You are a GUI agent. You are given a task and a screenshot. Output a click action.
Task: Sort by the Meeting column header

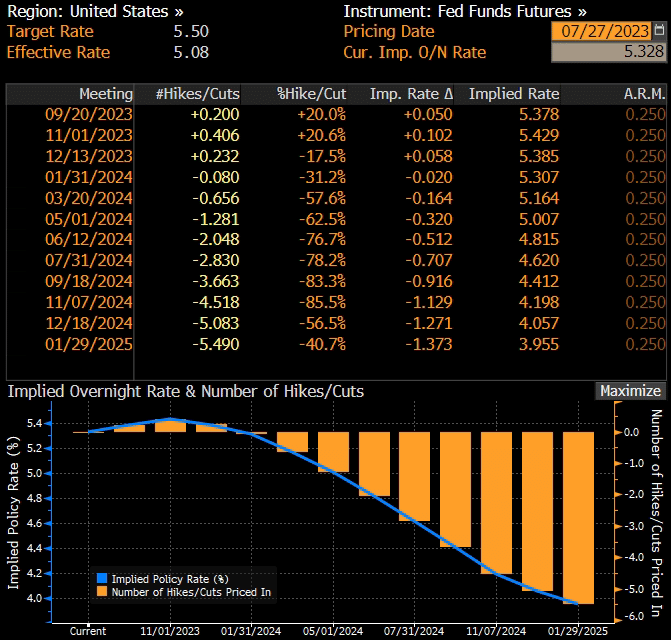[70, 94]
